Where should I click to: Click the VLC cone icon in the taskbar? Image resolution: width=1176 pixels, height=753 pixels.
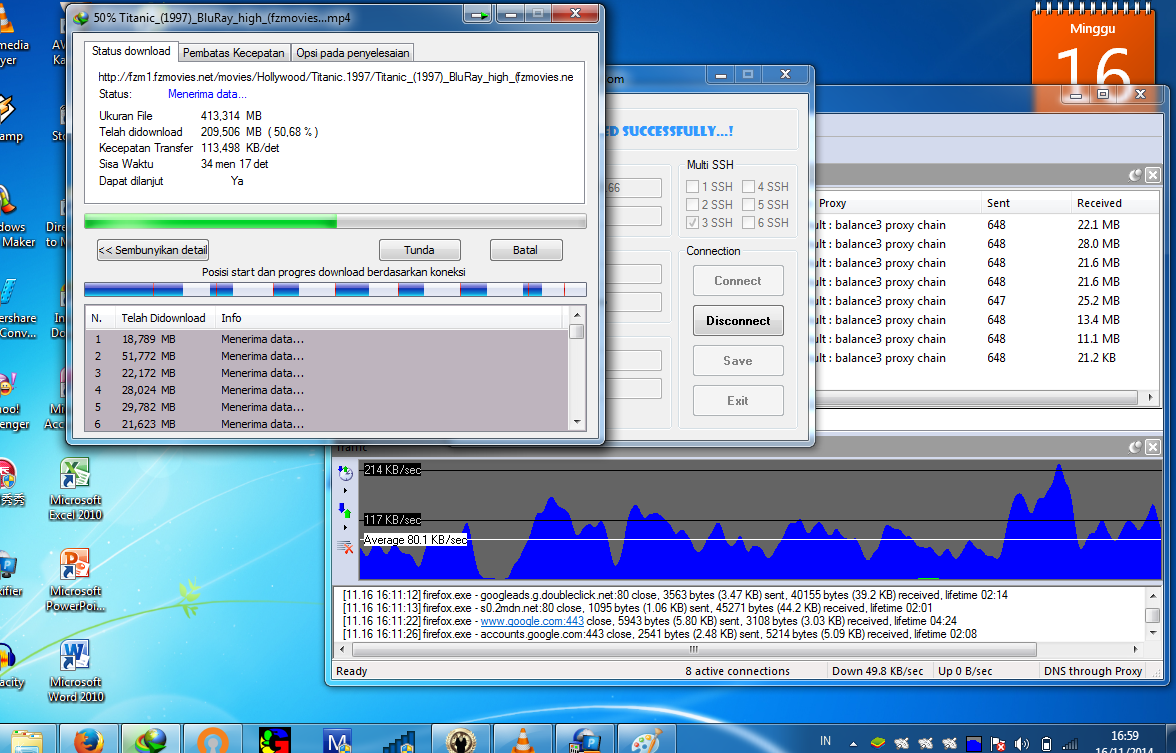pyautogui.click(x=523, y=741)
